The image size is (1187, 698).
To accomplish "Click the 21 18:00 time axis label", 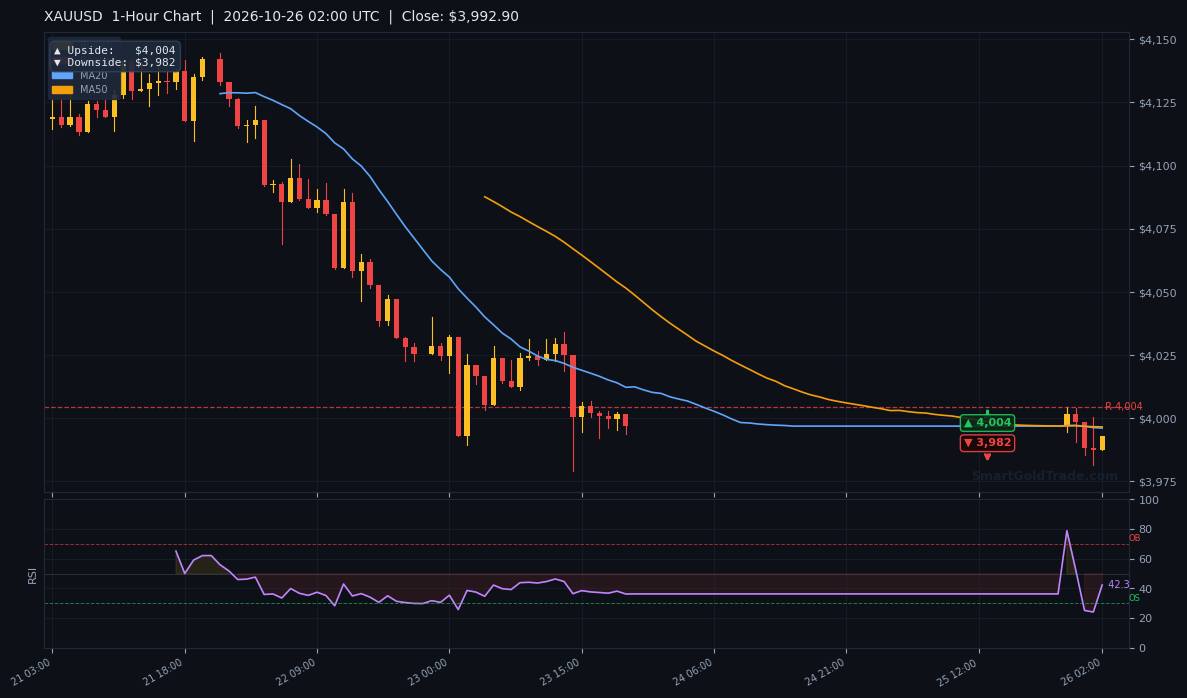I will tap(164, 672).
